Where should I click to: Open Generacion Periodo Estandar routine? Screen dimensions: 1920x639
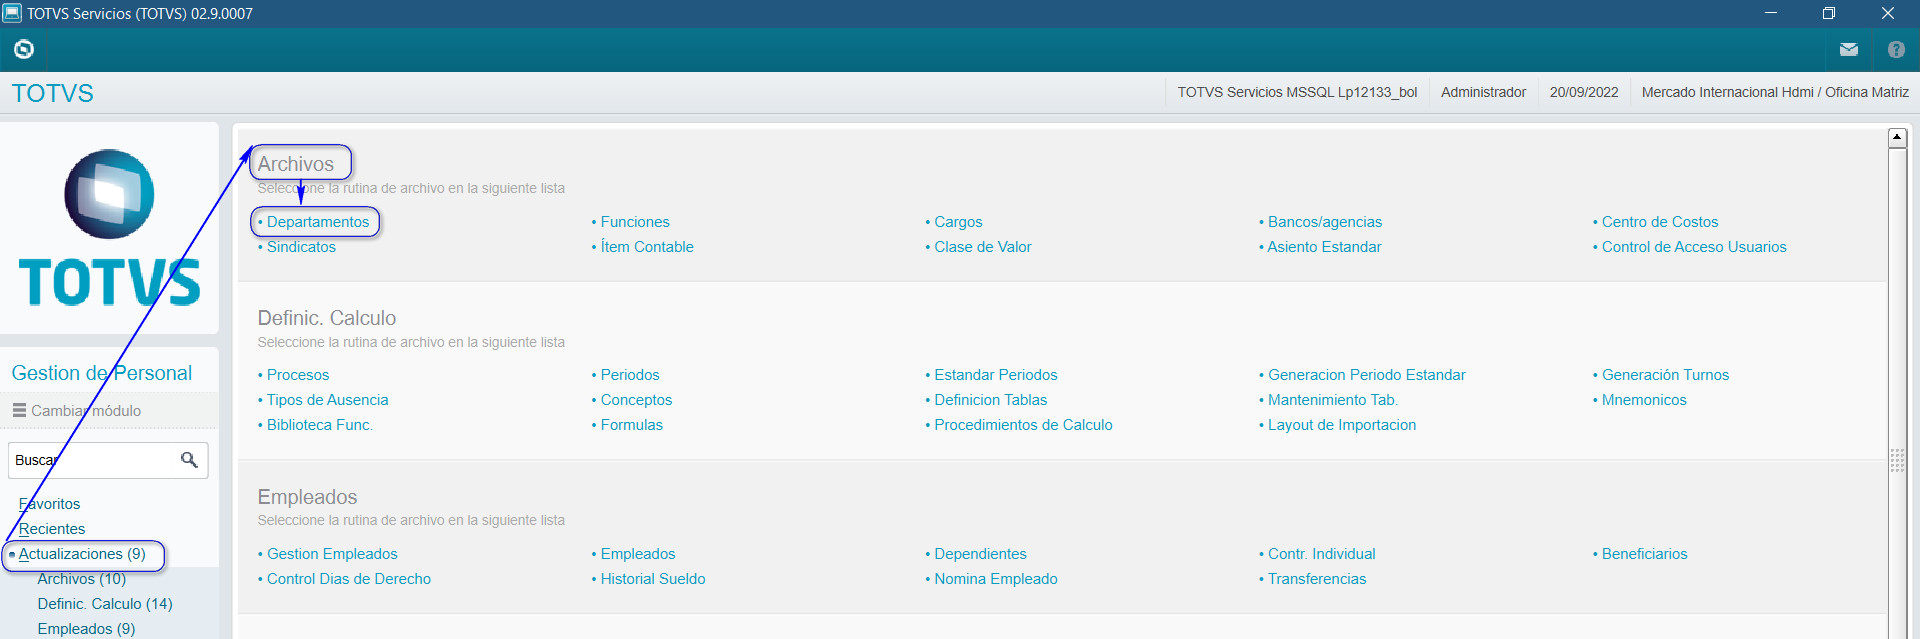coord(1366,375)
